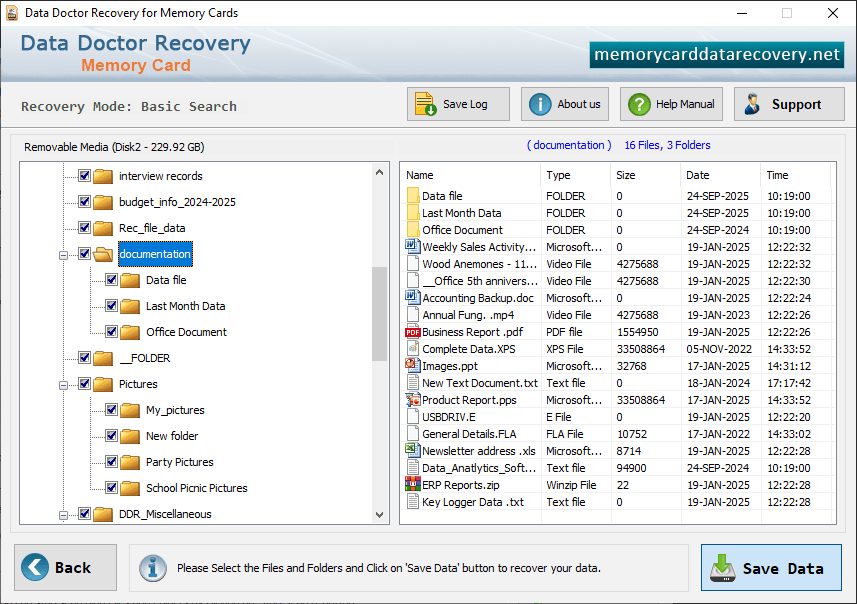Click the Save Data drive icon
Screen dimensions: 857x604
pyautogui.click(x=723, y=568)
